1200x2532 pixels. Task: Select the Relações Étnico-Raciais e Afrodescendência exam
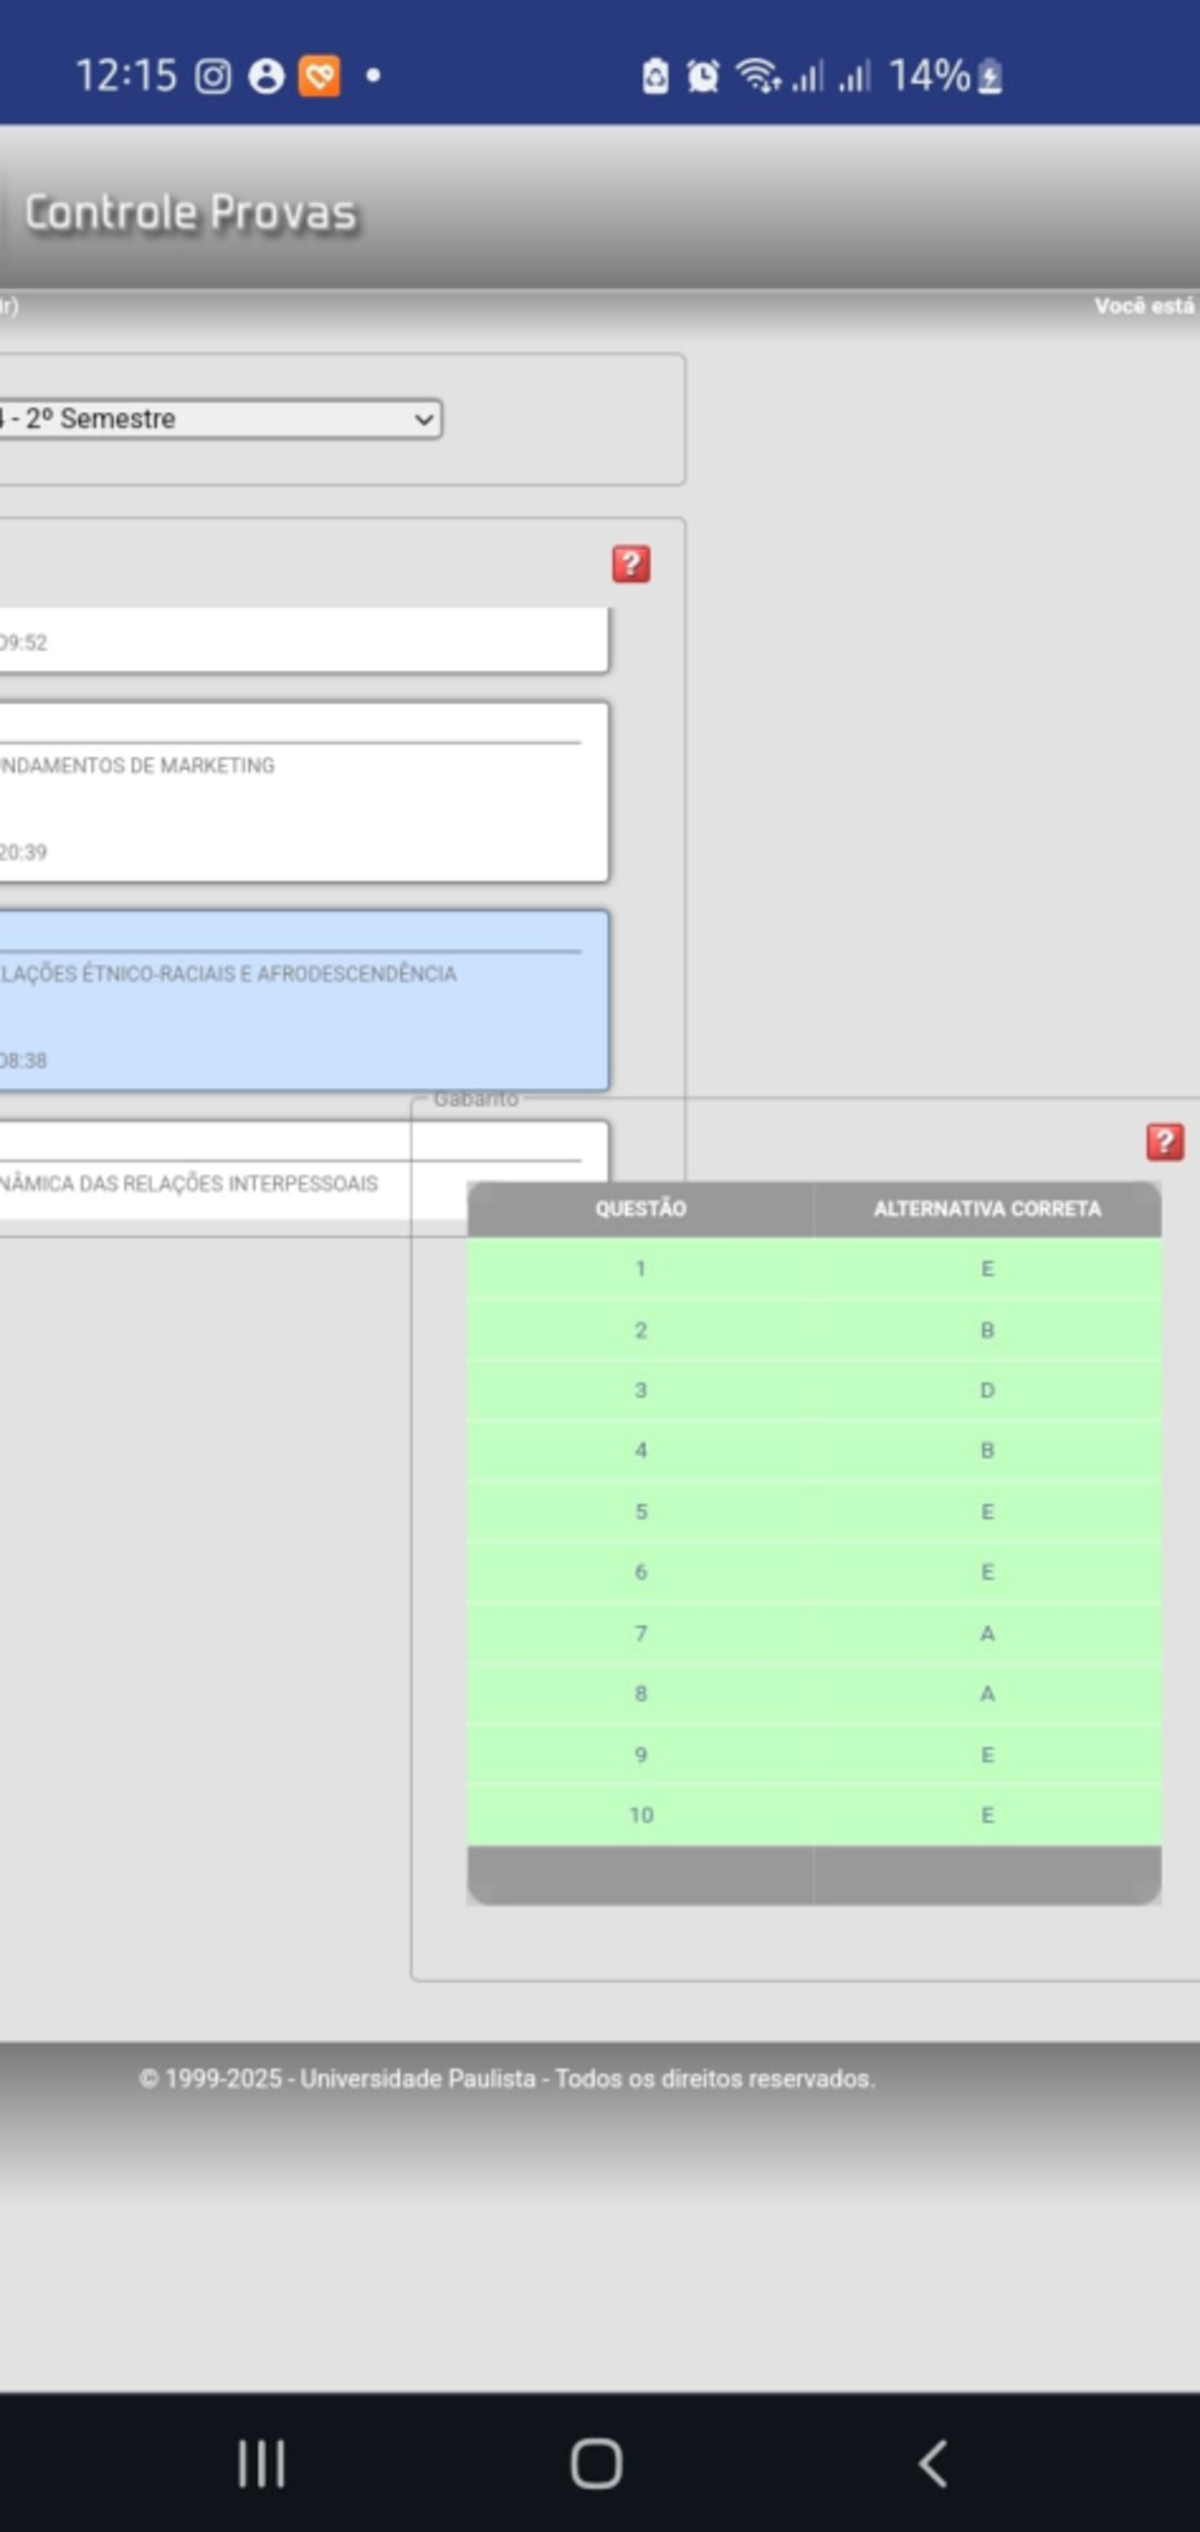(x=300, y=1000)
